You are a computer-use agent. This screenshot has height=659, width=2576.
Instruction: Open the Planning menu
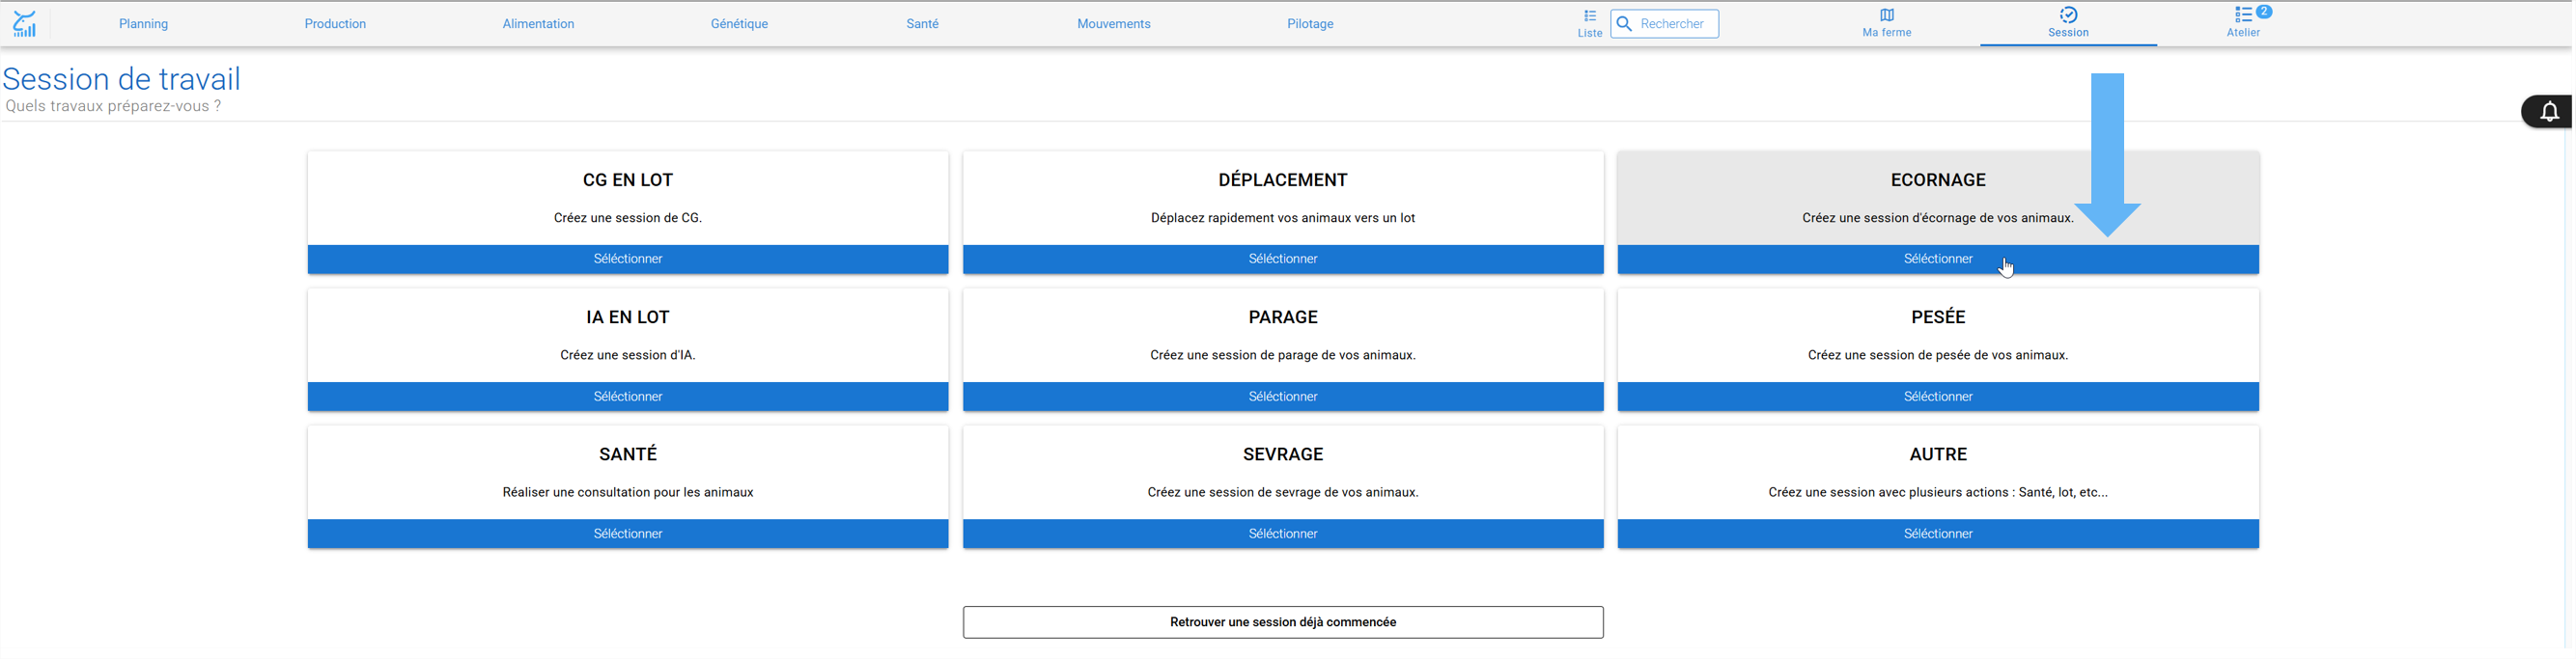(x=144, y=24)
